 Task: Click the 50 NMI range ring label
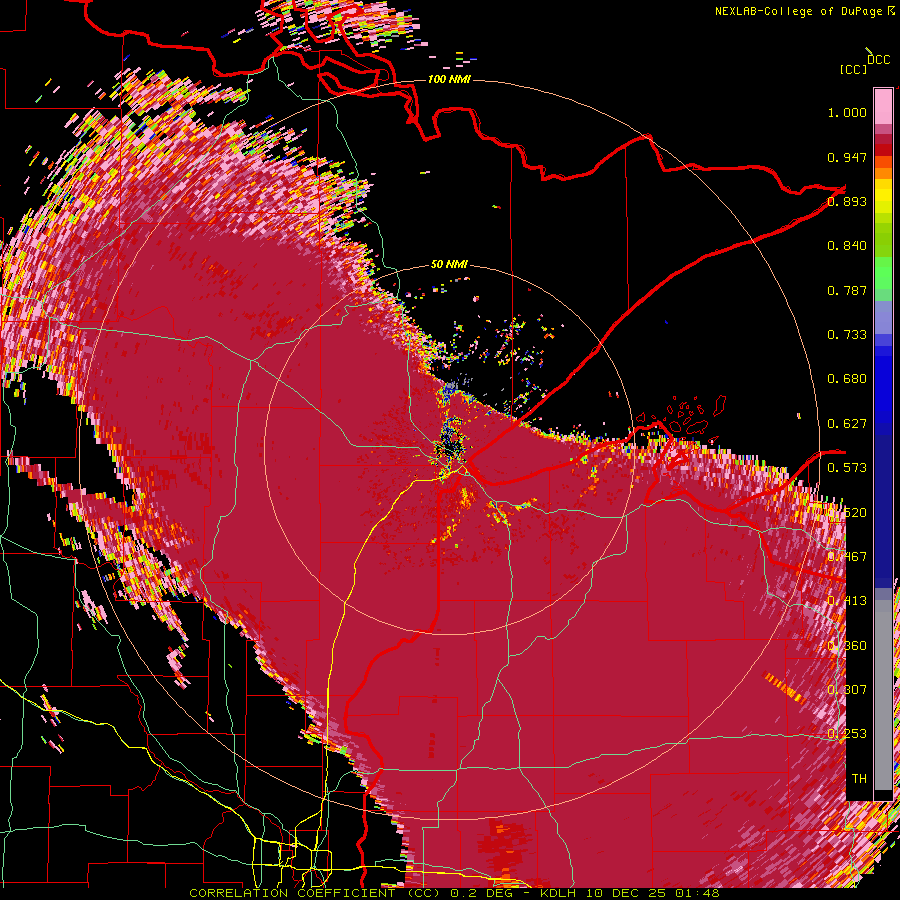point(449,265)
